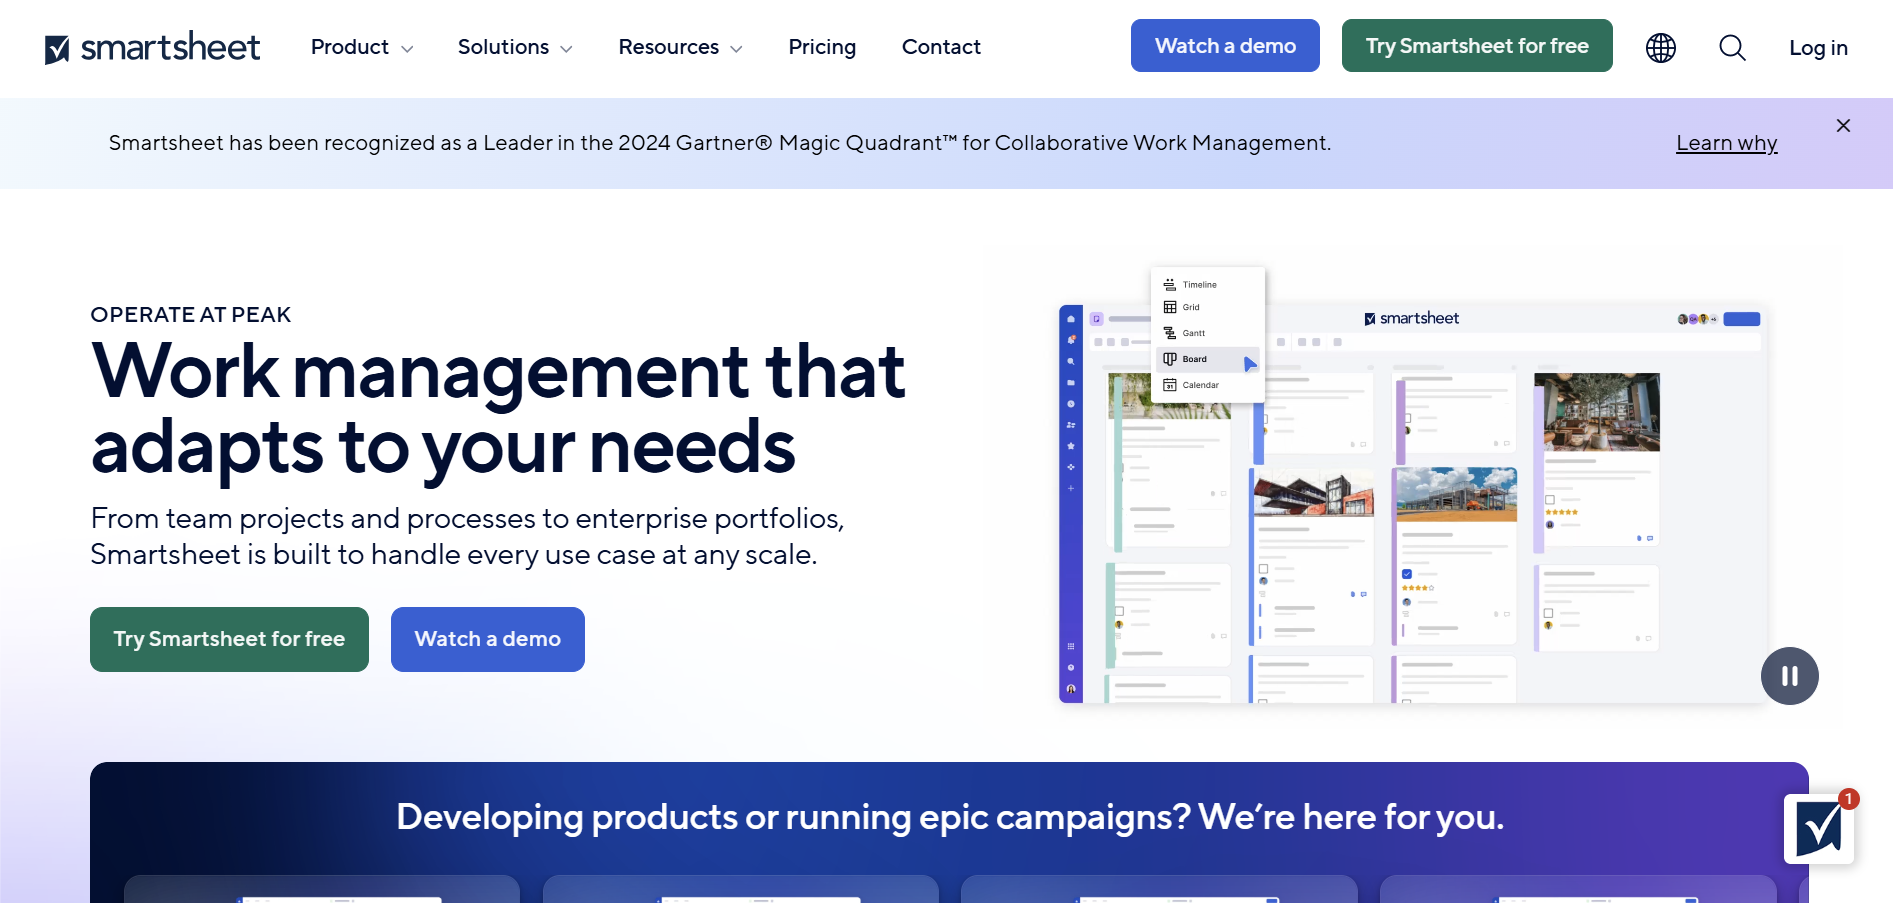Expand the Resources menu
The height and width of the screenshot is (903, 1893).
[x=680, y=47]
